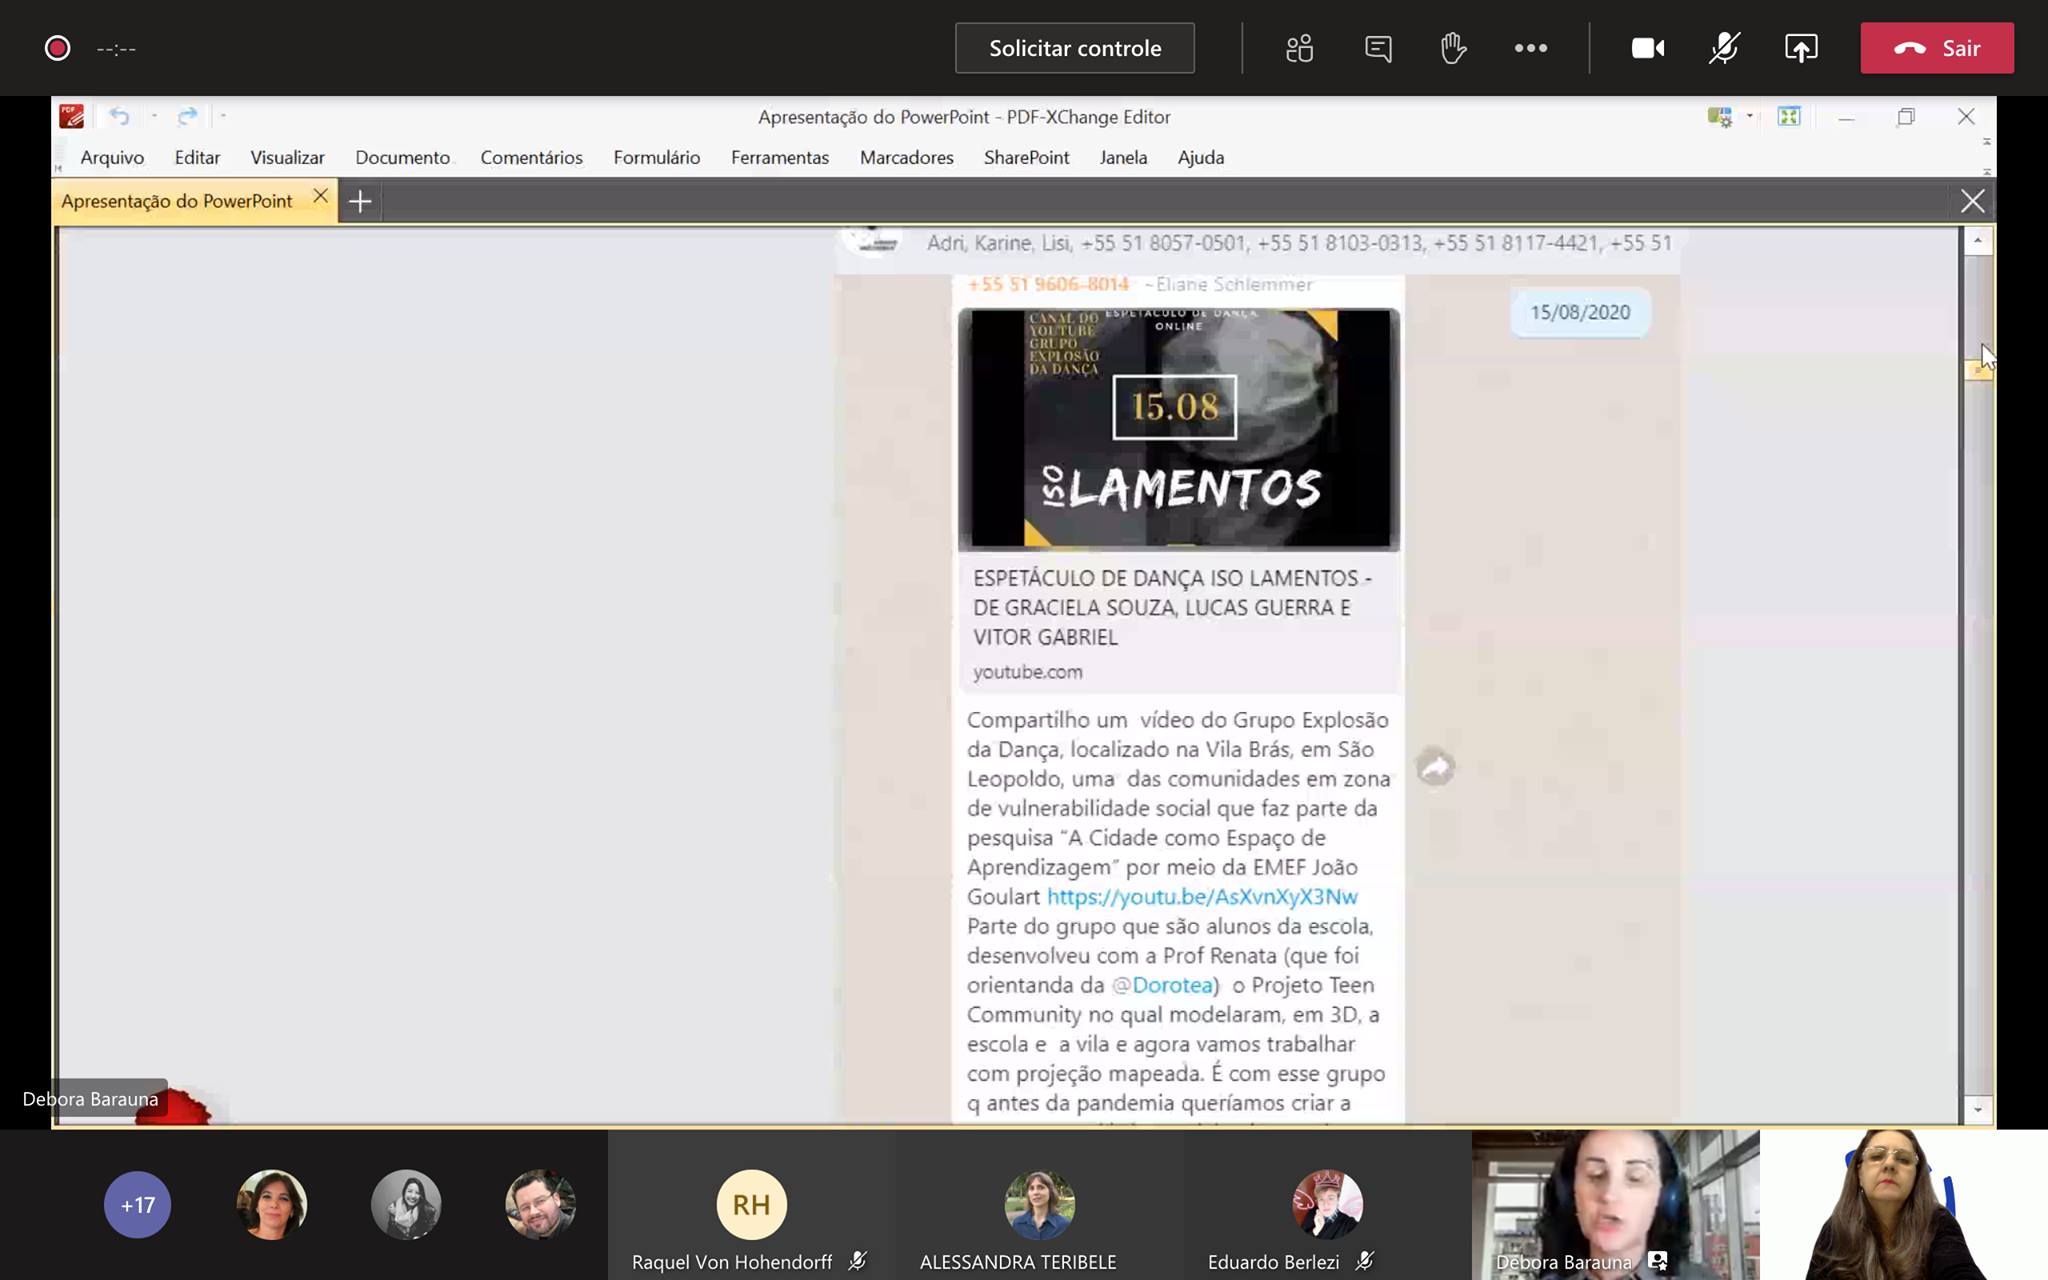Image resolution: width=2048 pixels, height=1280 pixels.
Task: Click the scrollbar up arrow
Action: pos(1977,241)
